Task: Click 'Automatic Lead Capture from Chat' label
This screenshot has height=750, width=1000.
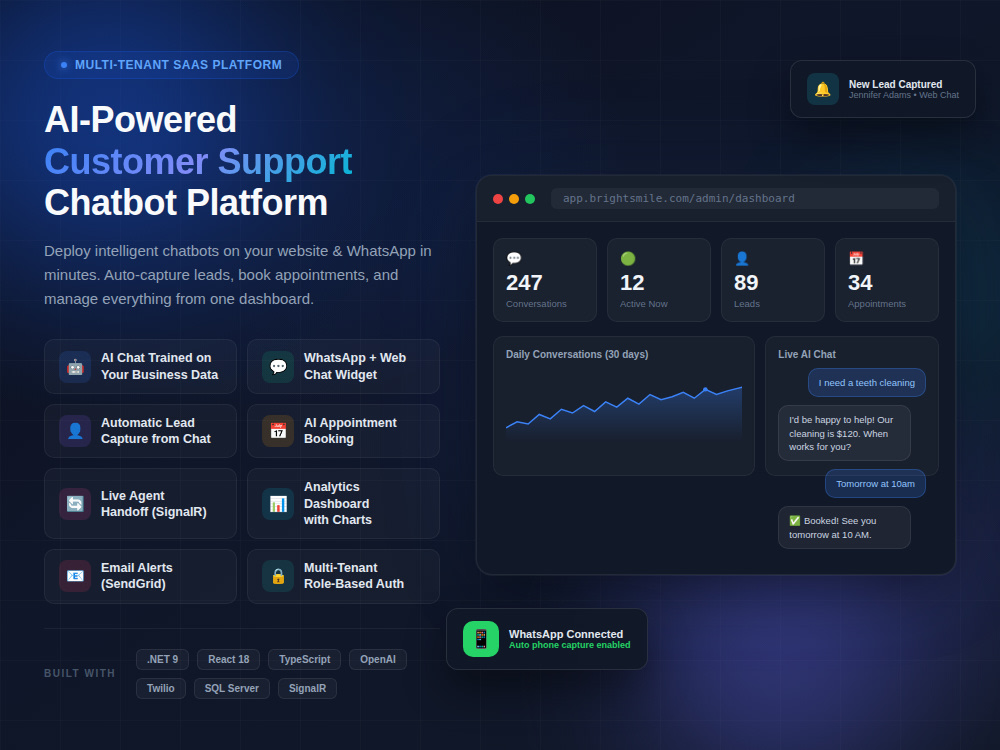Action: (156, 430)
